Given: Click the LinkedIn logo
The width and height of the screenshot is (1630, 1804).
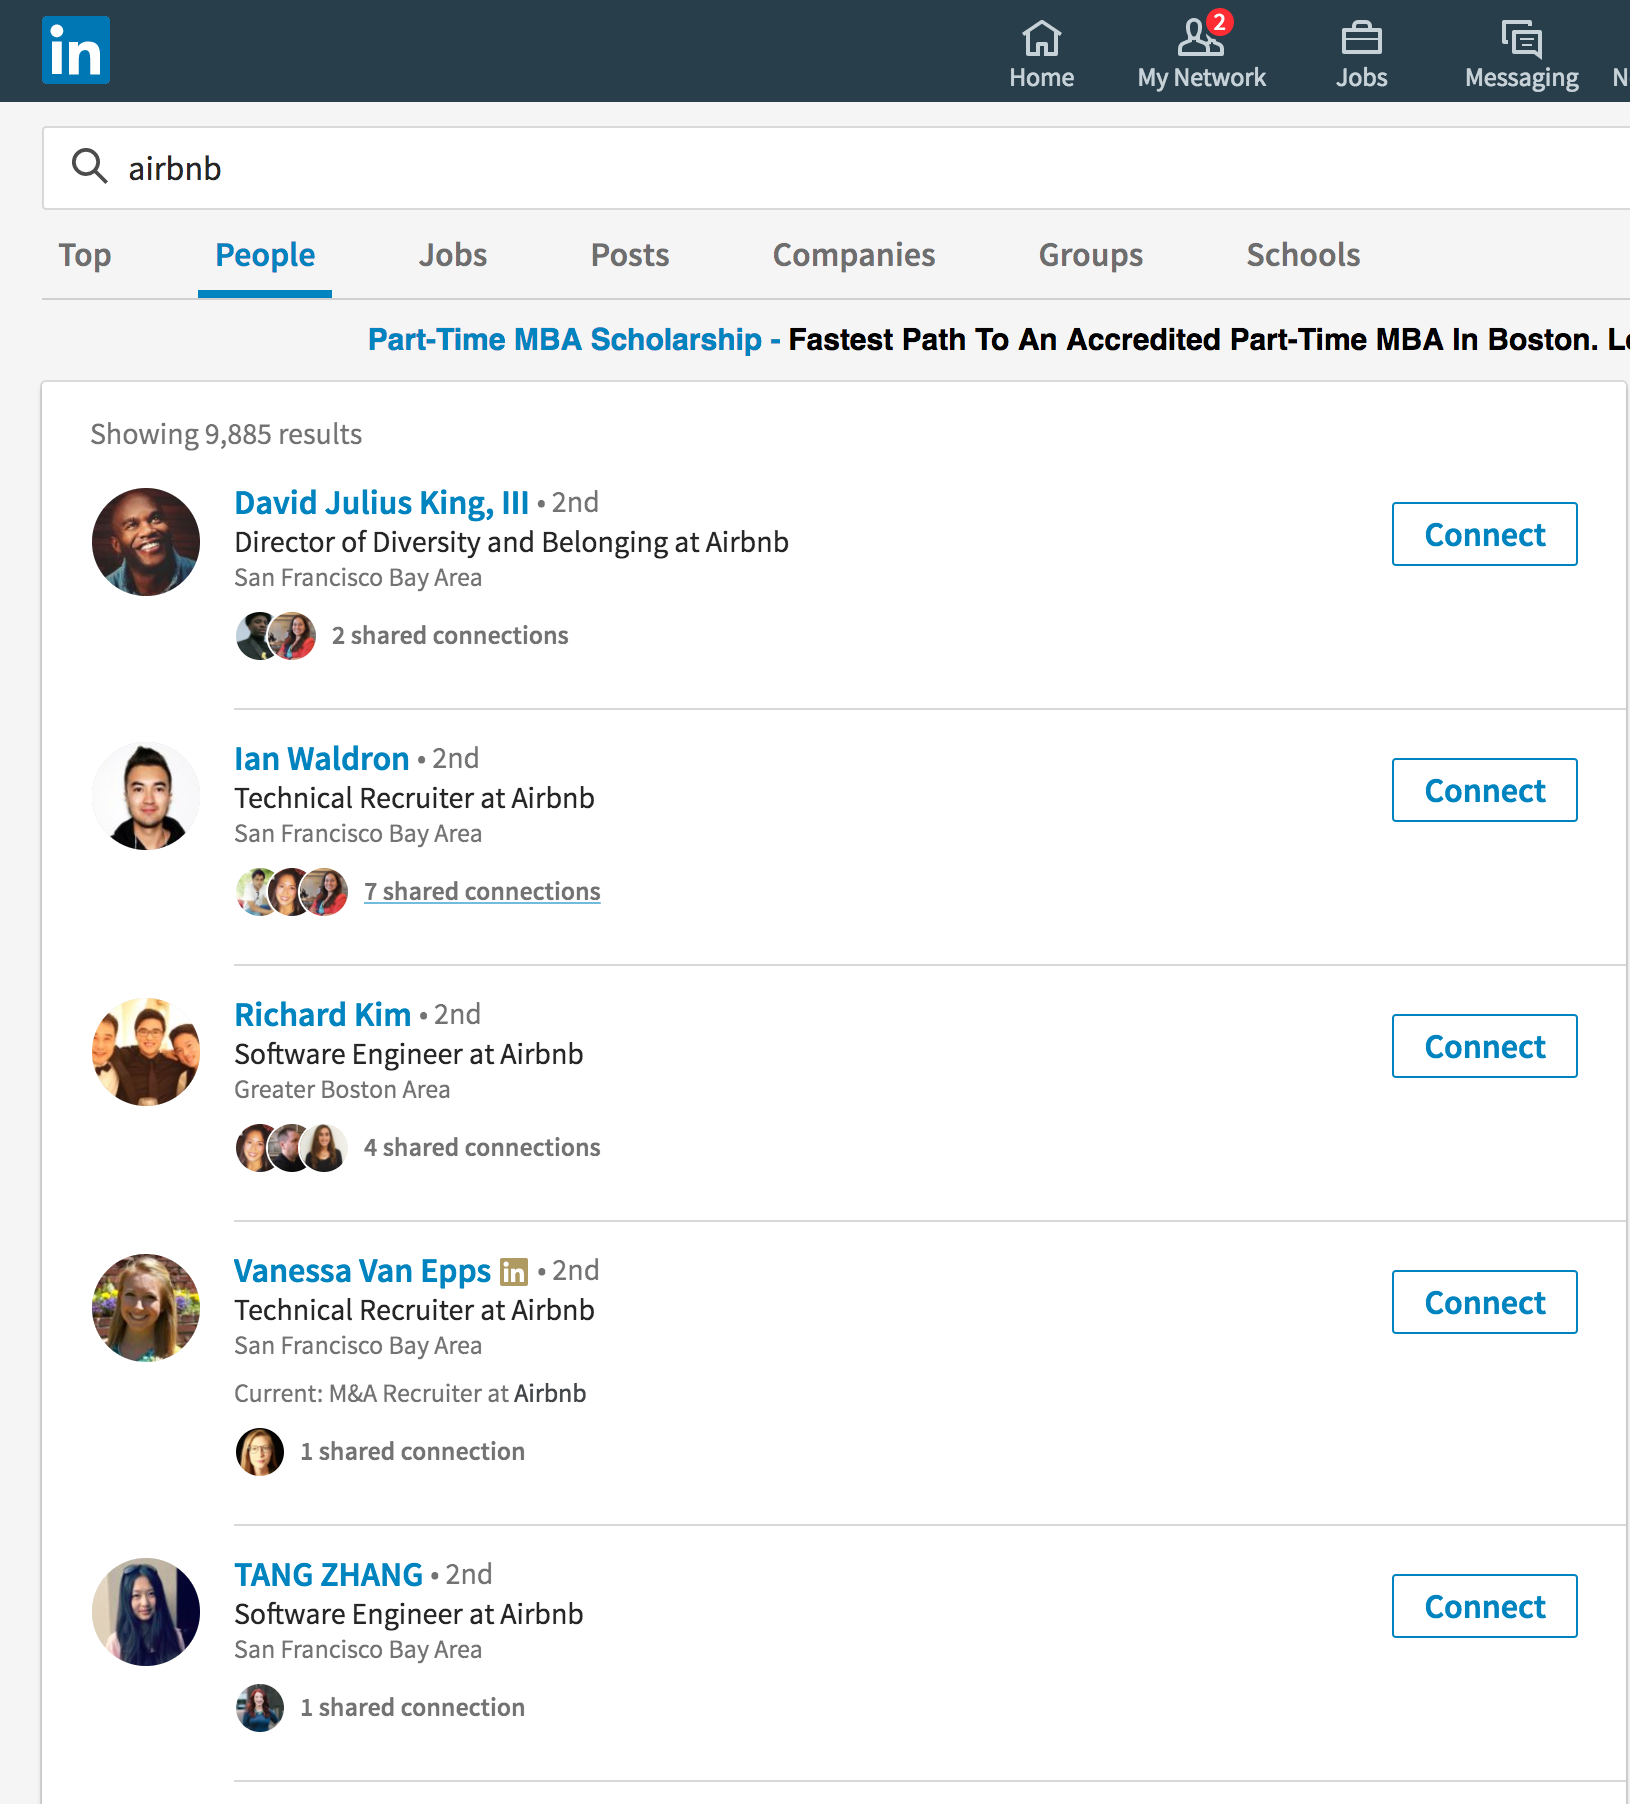Looking at the screenshot, I should [x=76, y=50].
